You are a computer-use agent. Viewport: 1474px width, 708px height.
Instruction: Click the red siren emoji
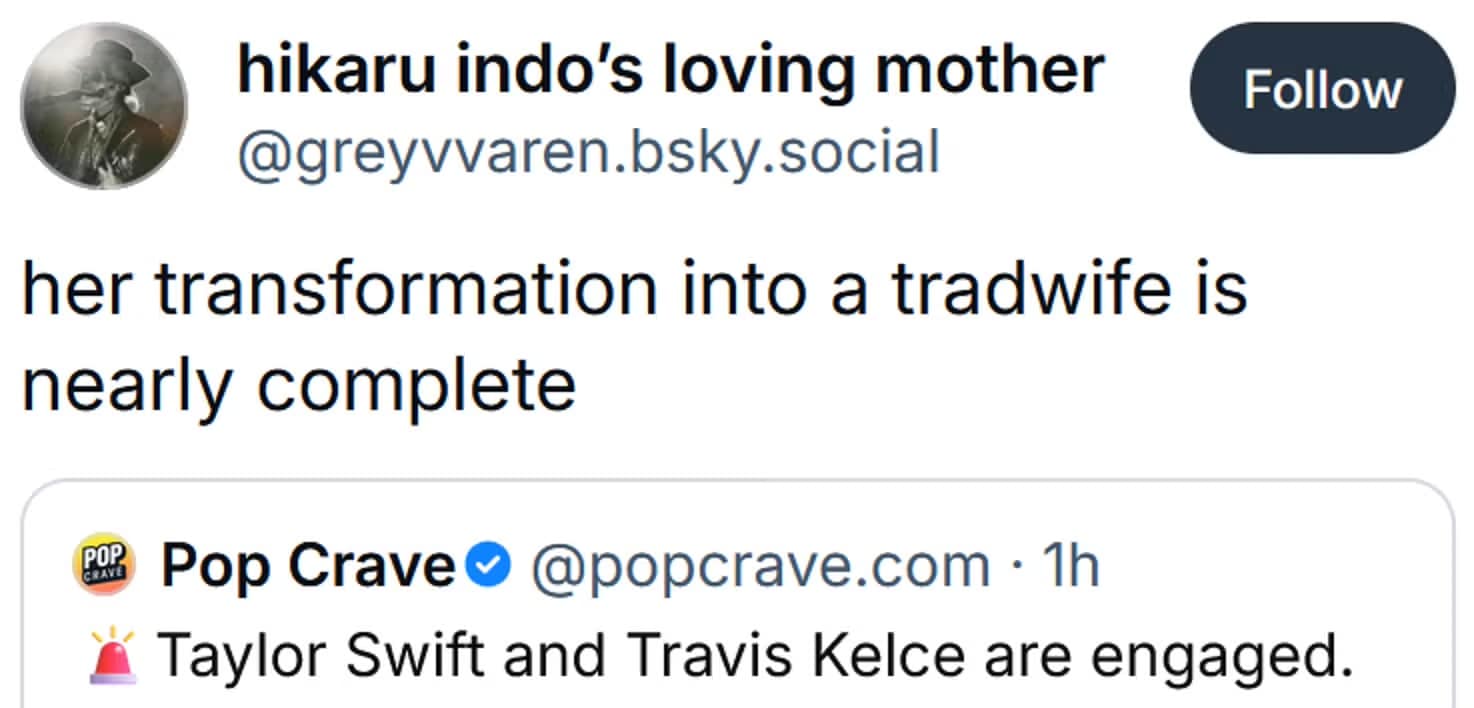tap(112, 656)
